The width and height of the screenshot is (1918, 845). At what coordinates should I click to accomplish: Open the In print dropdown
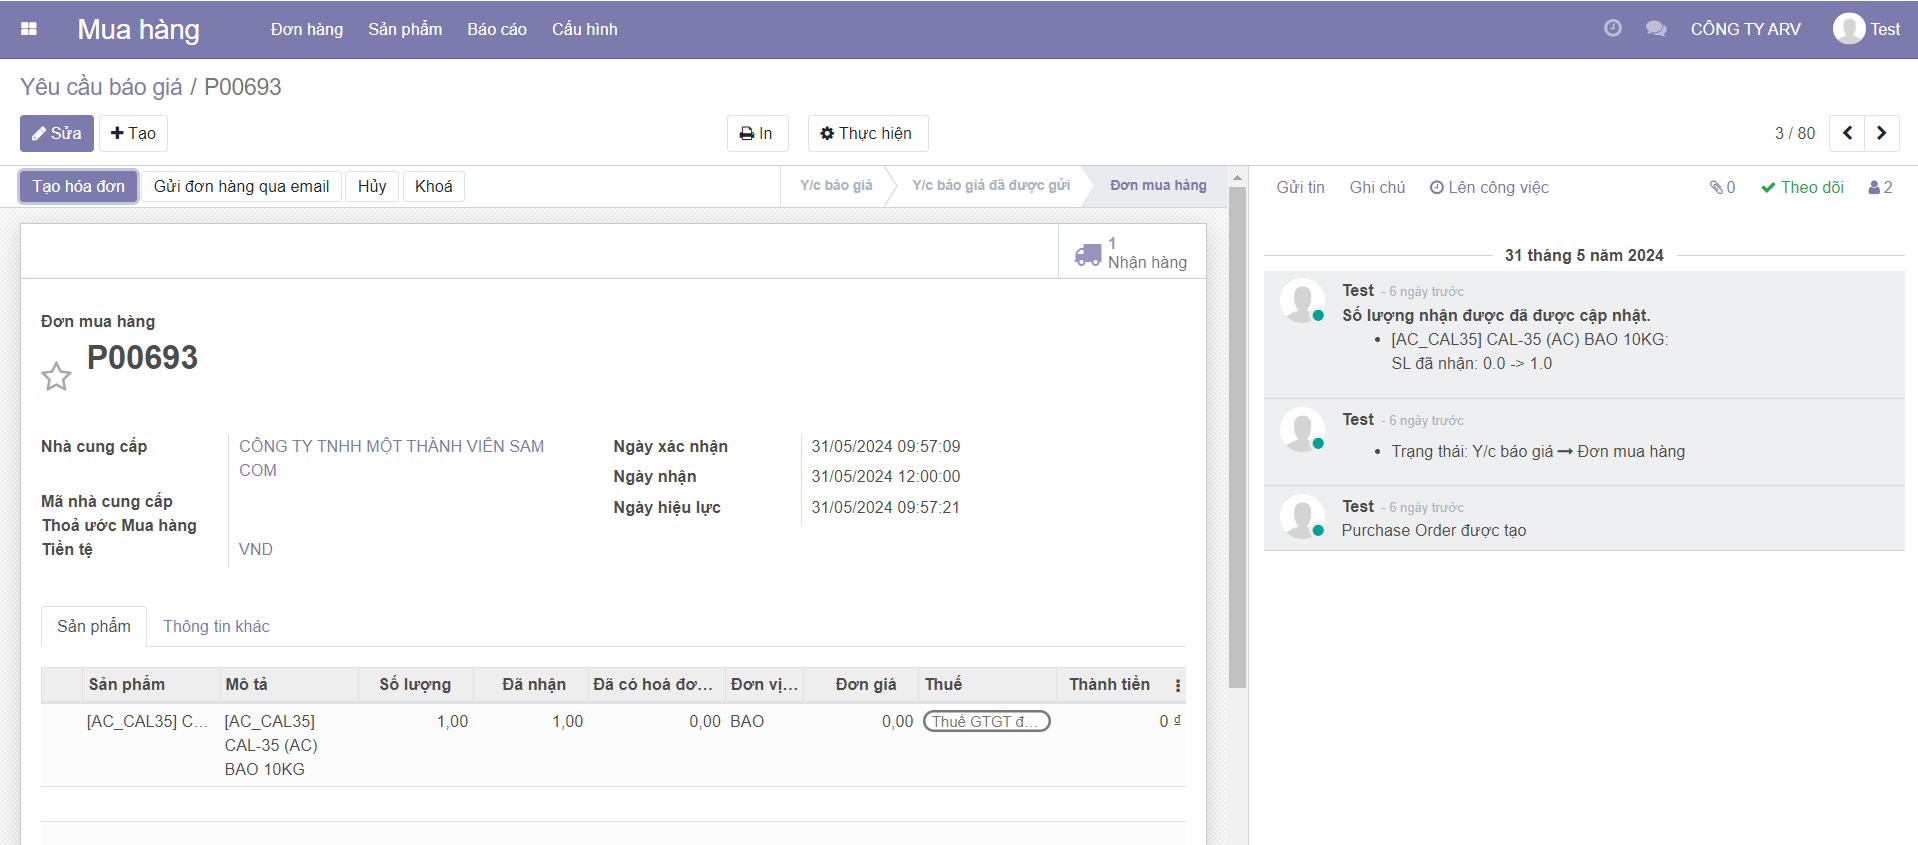(x=757, y=133)
